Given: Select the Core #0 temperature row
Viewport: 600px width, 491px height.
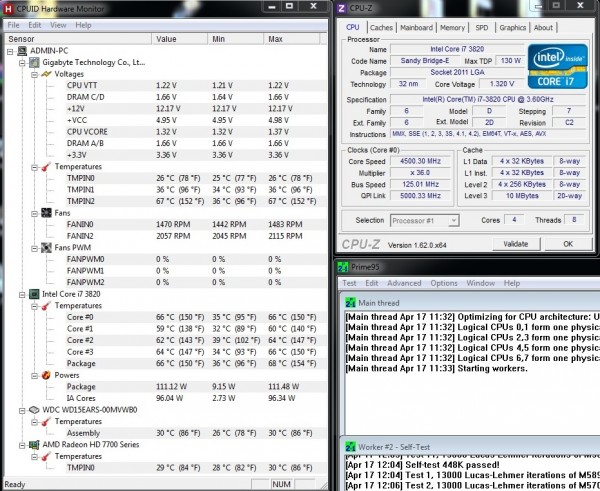Looking at the screenshot, I should [196, 317].
